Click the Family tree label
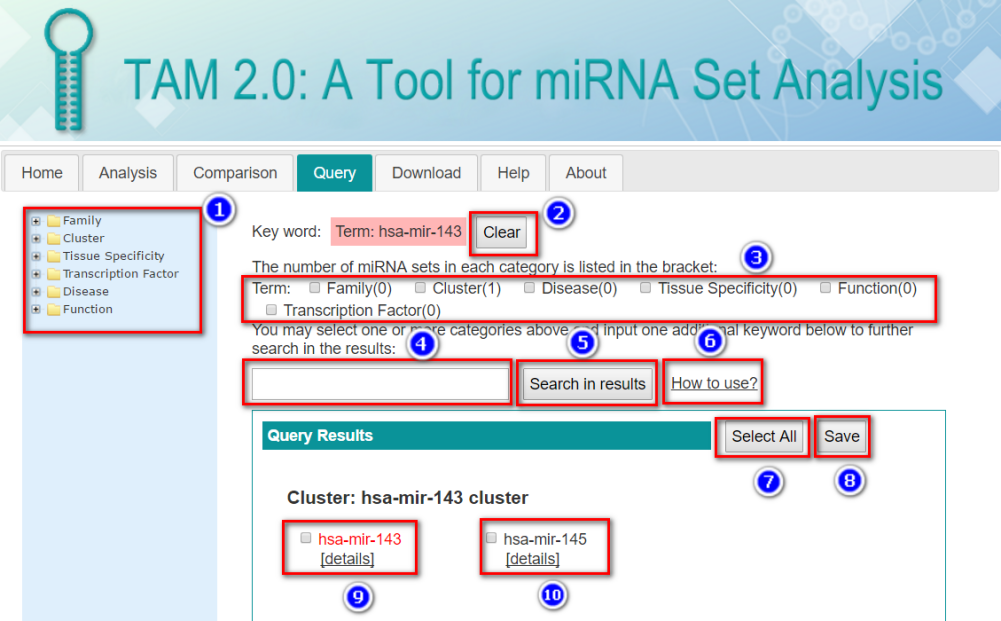This screenshot has height=621, width=1001. 82,221
